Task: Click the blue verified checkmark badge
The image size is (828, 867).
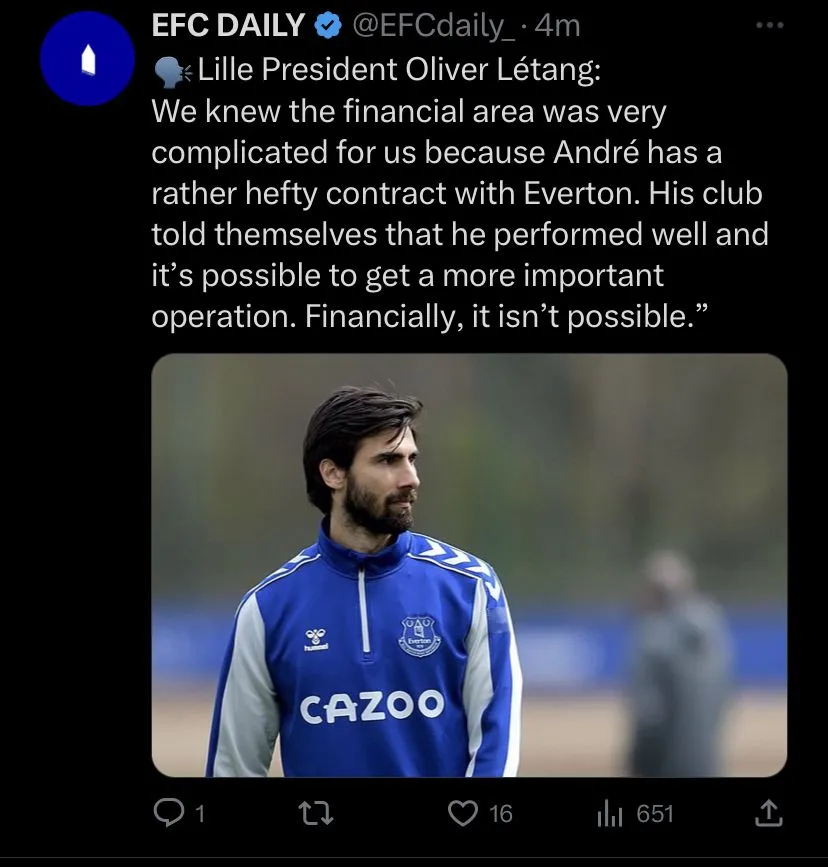Action: (327, 26)
